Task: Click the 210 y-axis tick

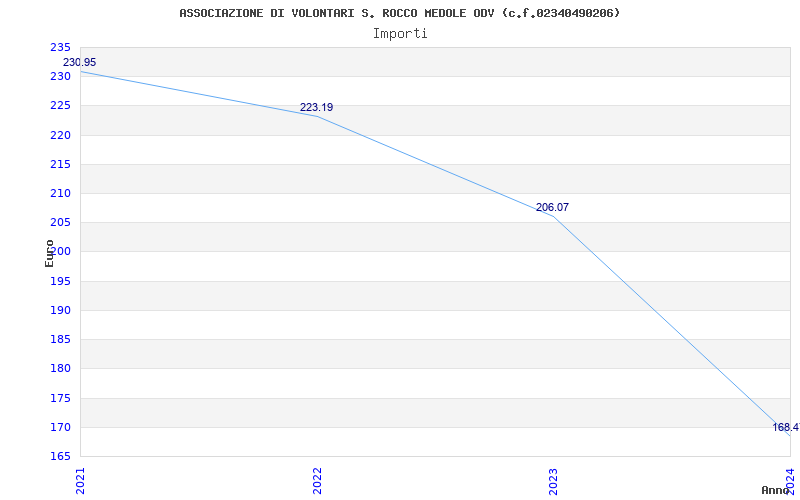Action: [x=60, y=193]
